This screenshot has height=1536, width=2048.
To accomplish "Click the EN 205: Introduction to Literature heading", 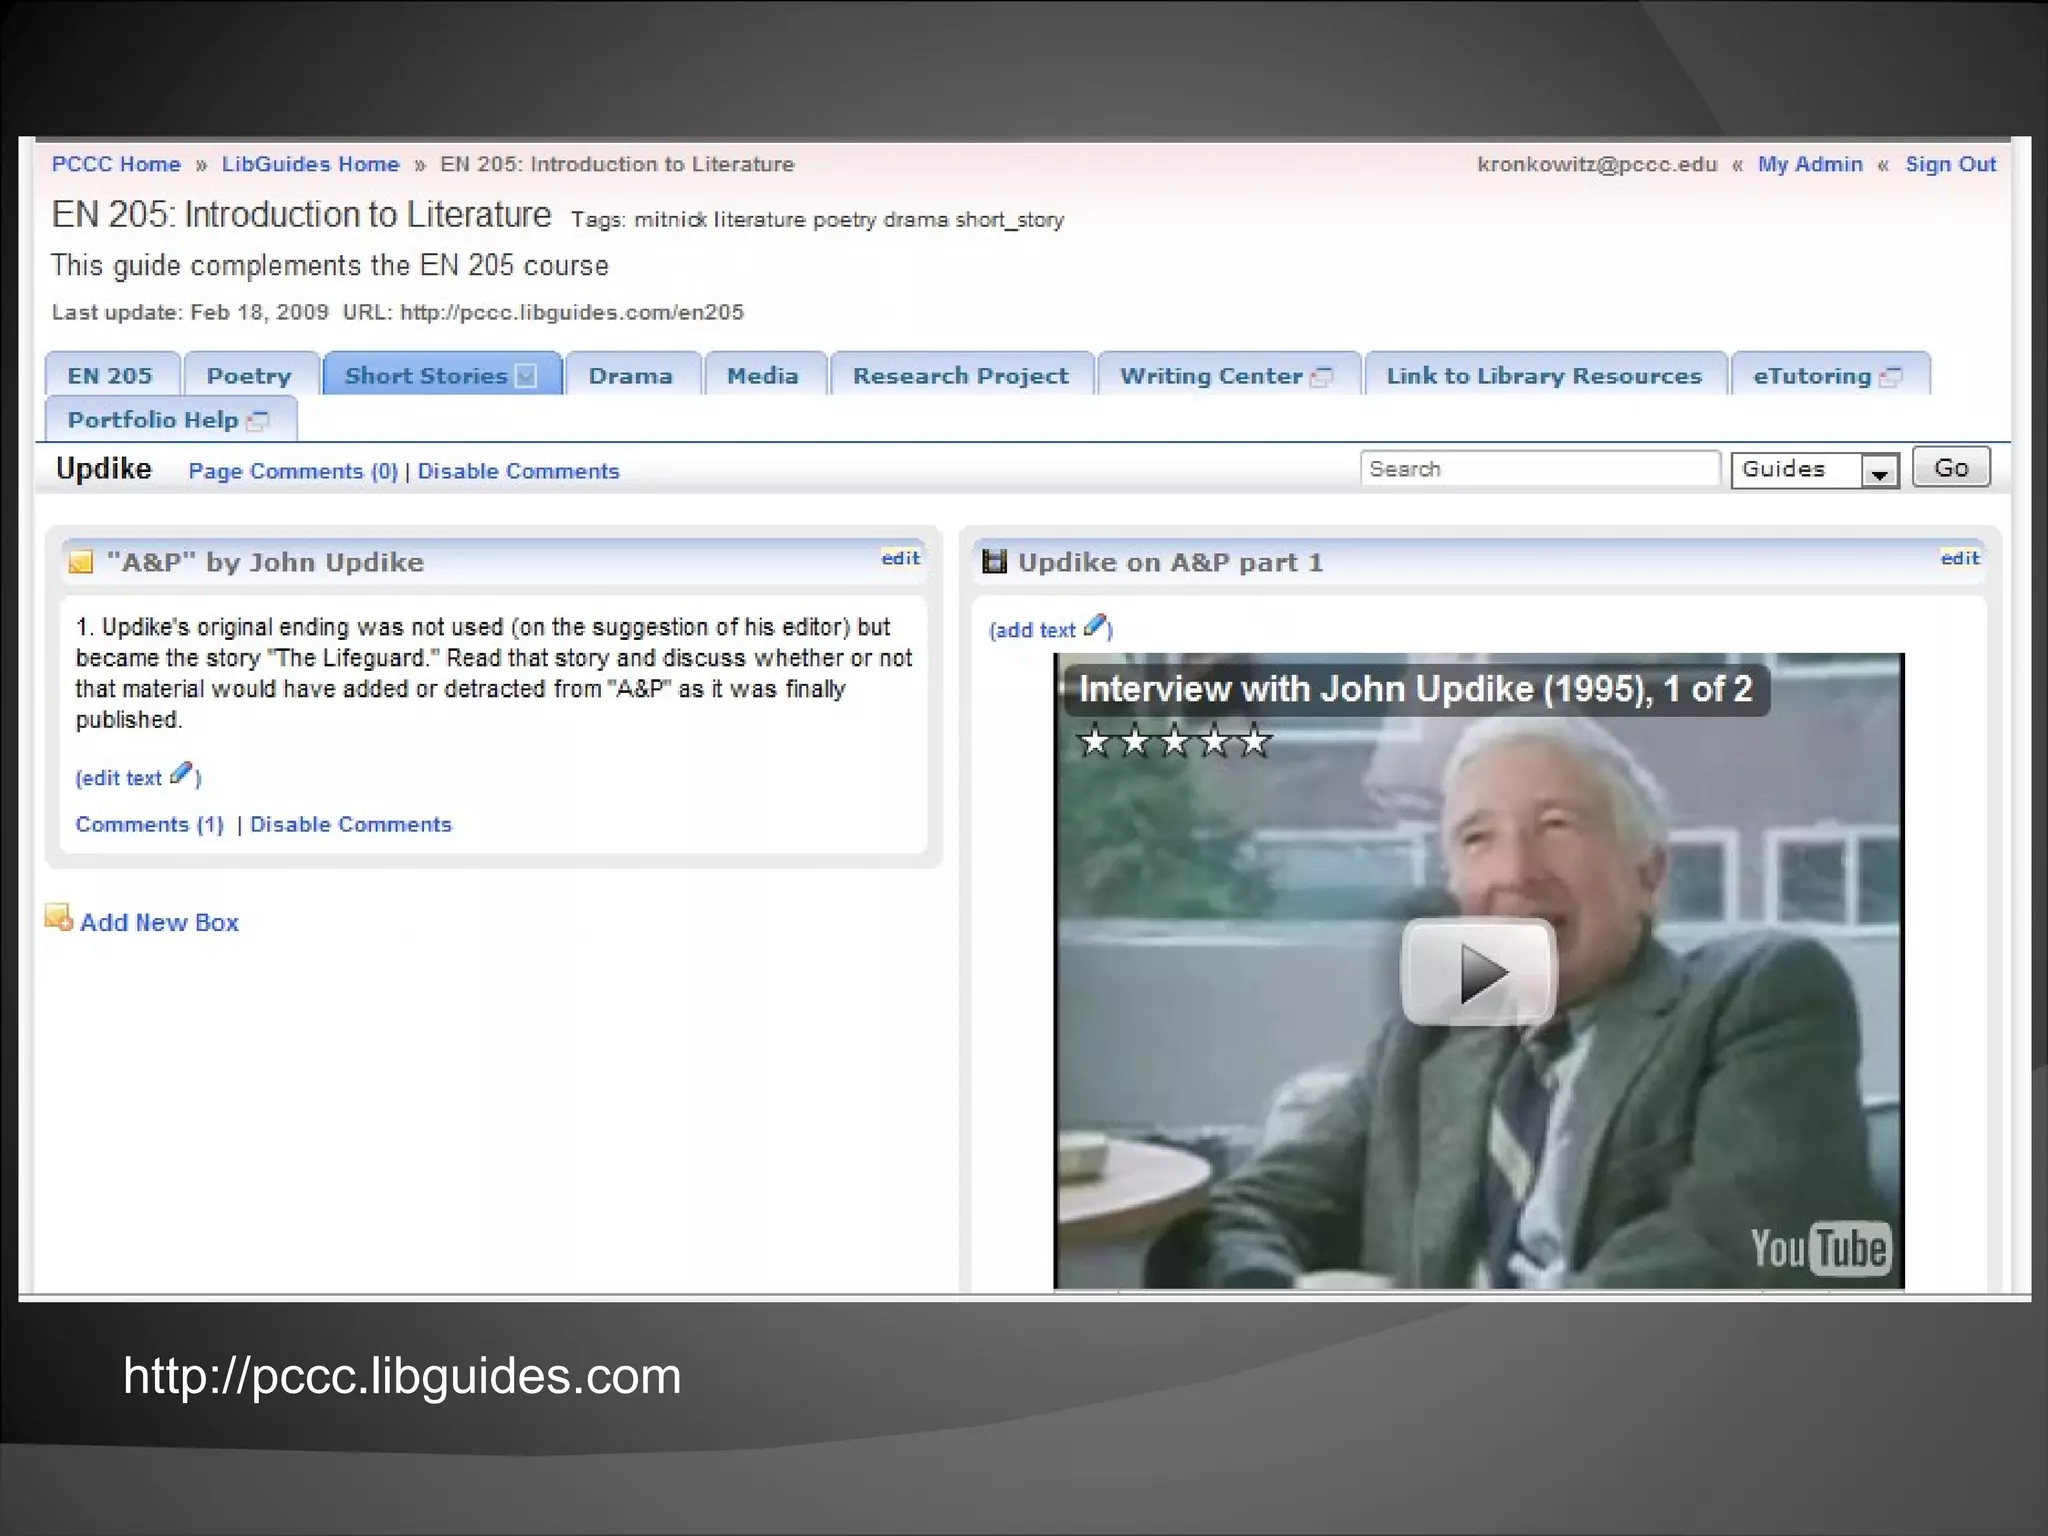I will point(302,215).
